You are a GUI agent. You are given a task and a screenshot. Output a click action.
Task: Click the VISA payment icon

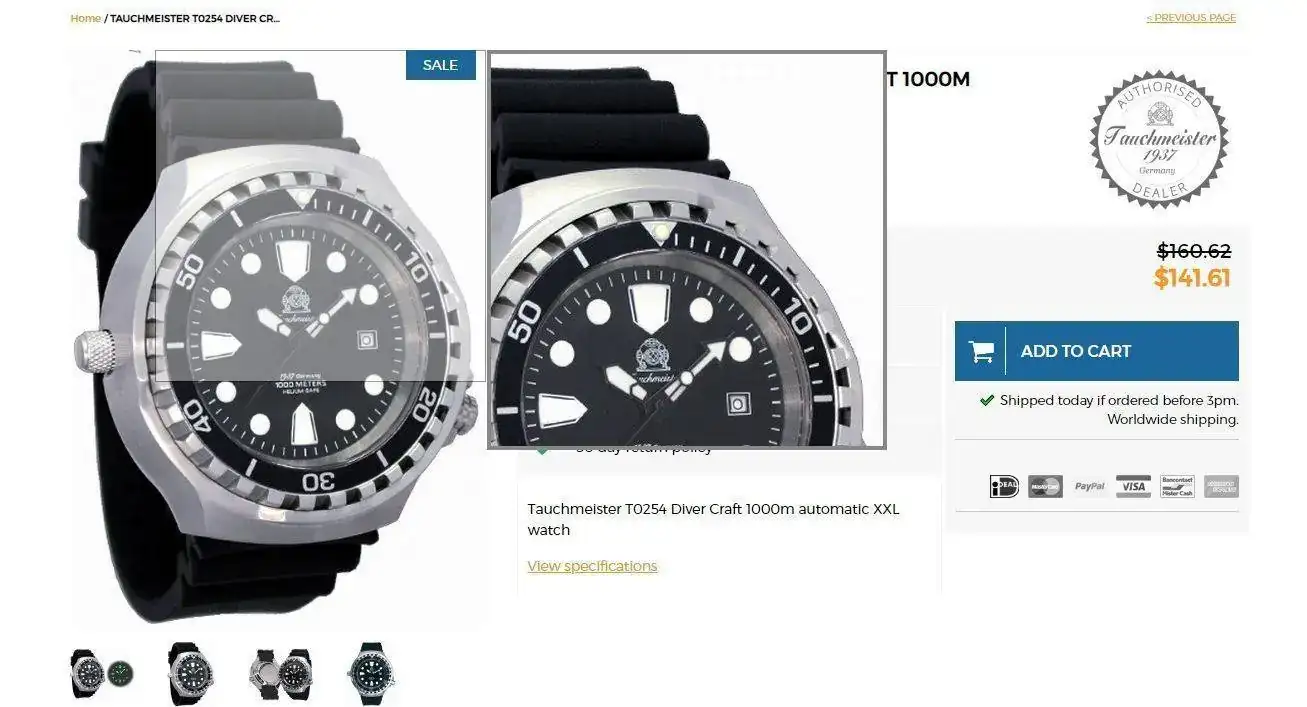click(1133, 487)
